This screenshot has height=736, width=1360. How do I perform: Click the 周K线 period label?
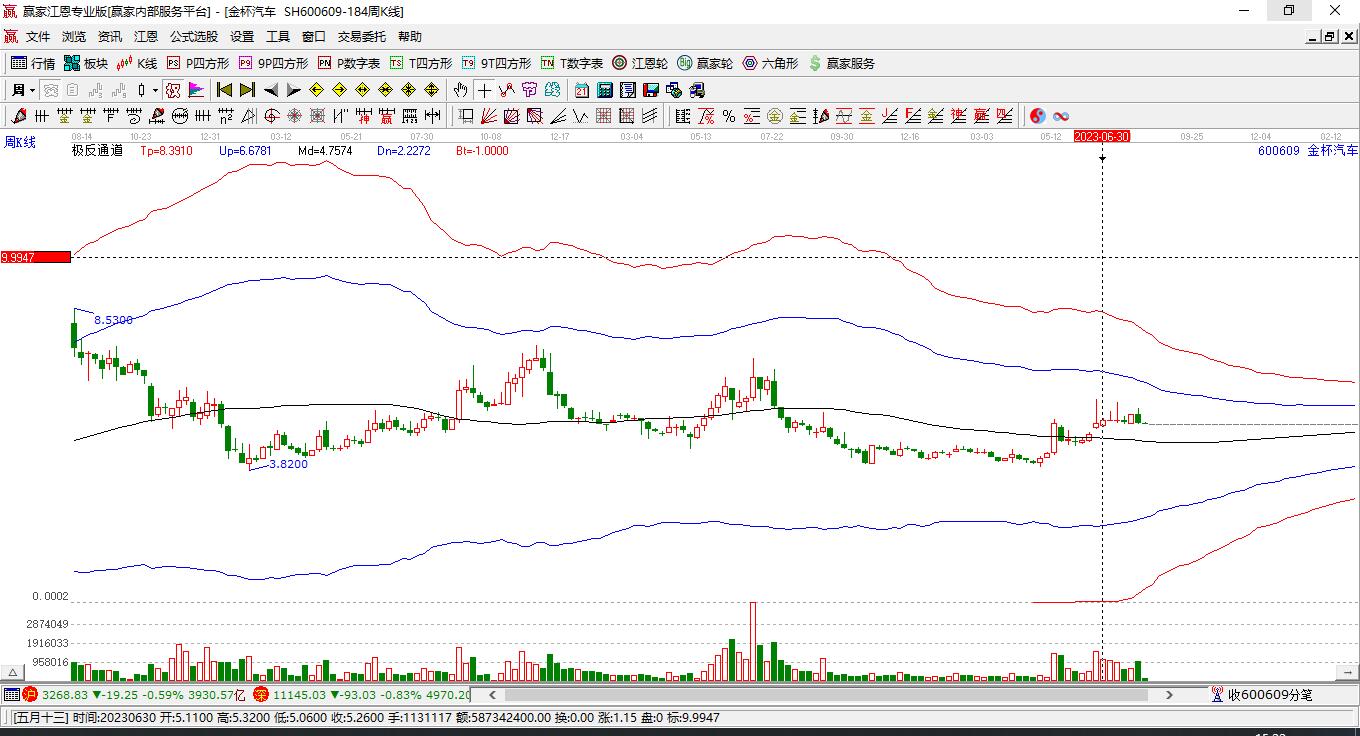[x=20, y=143]
